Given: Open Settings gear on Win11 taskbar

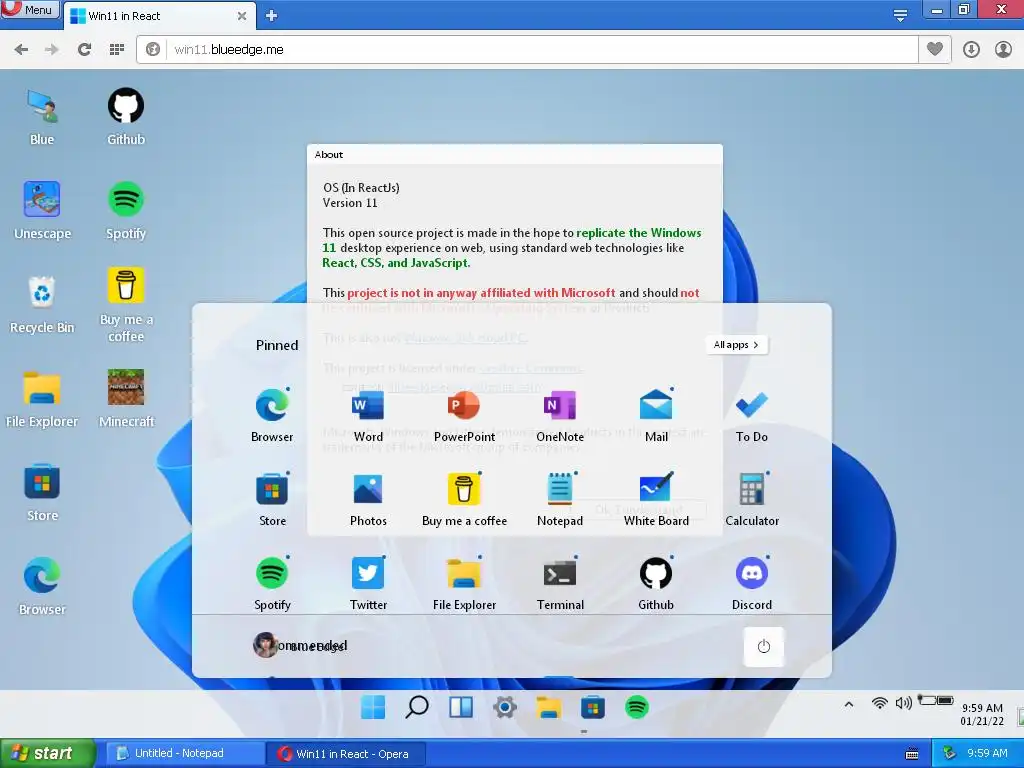Looking at the screenshot, I should [505, 707].
